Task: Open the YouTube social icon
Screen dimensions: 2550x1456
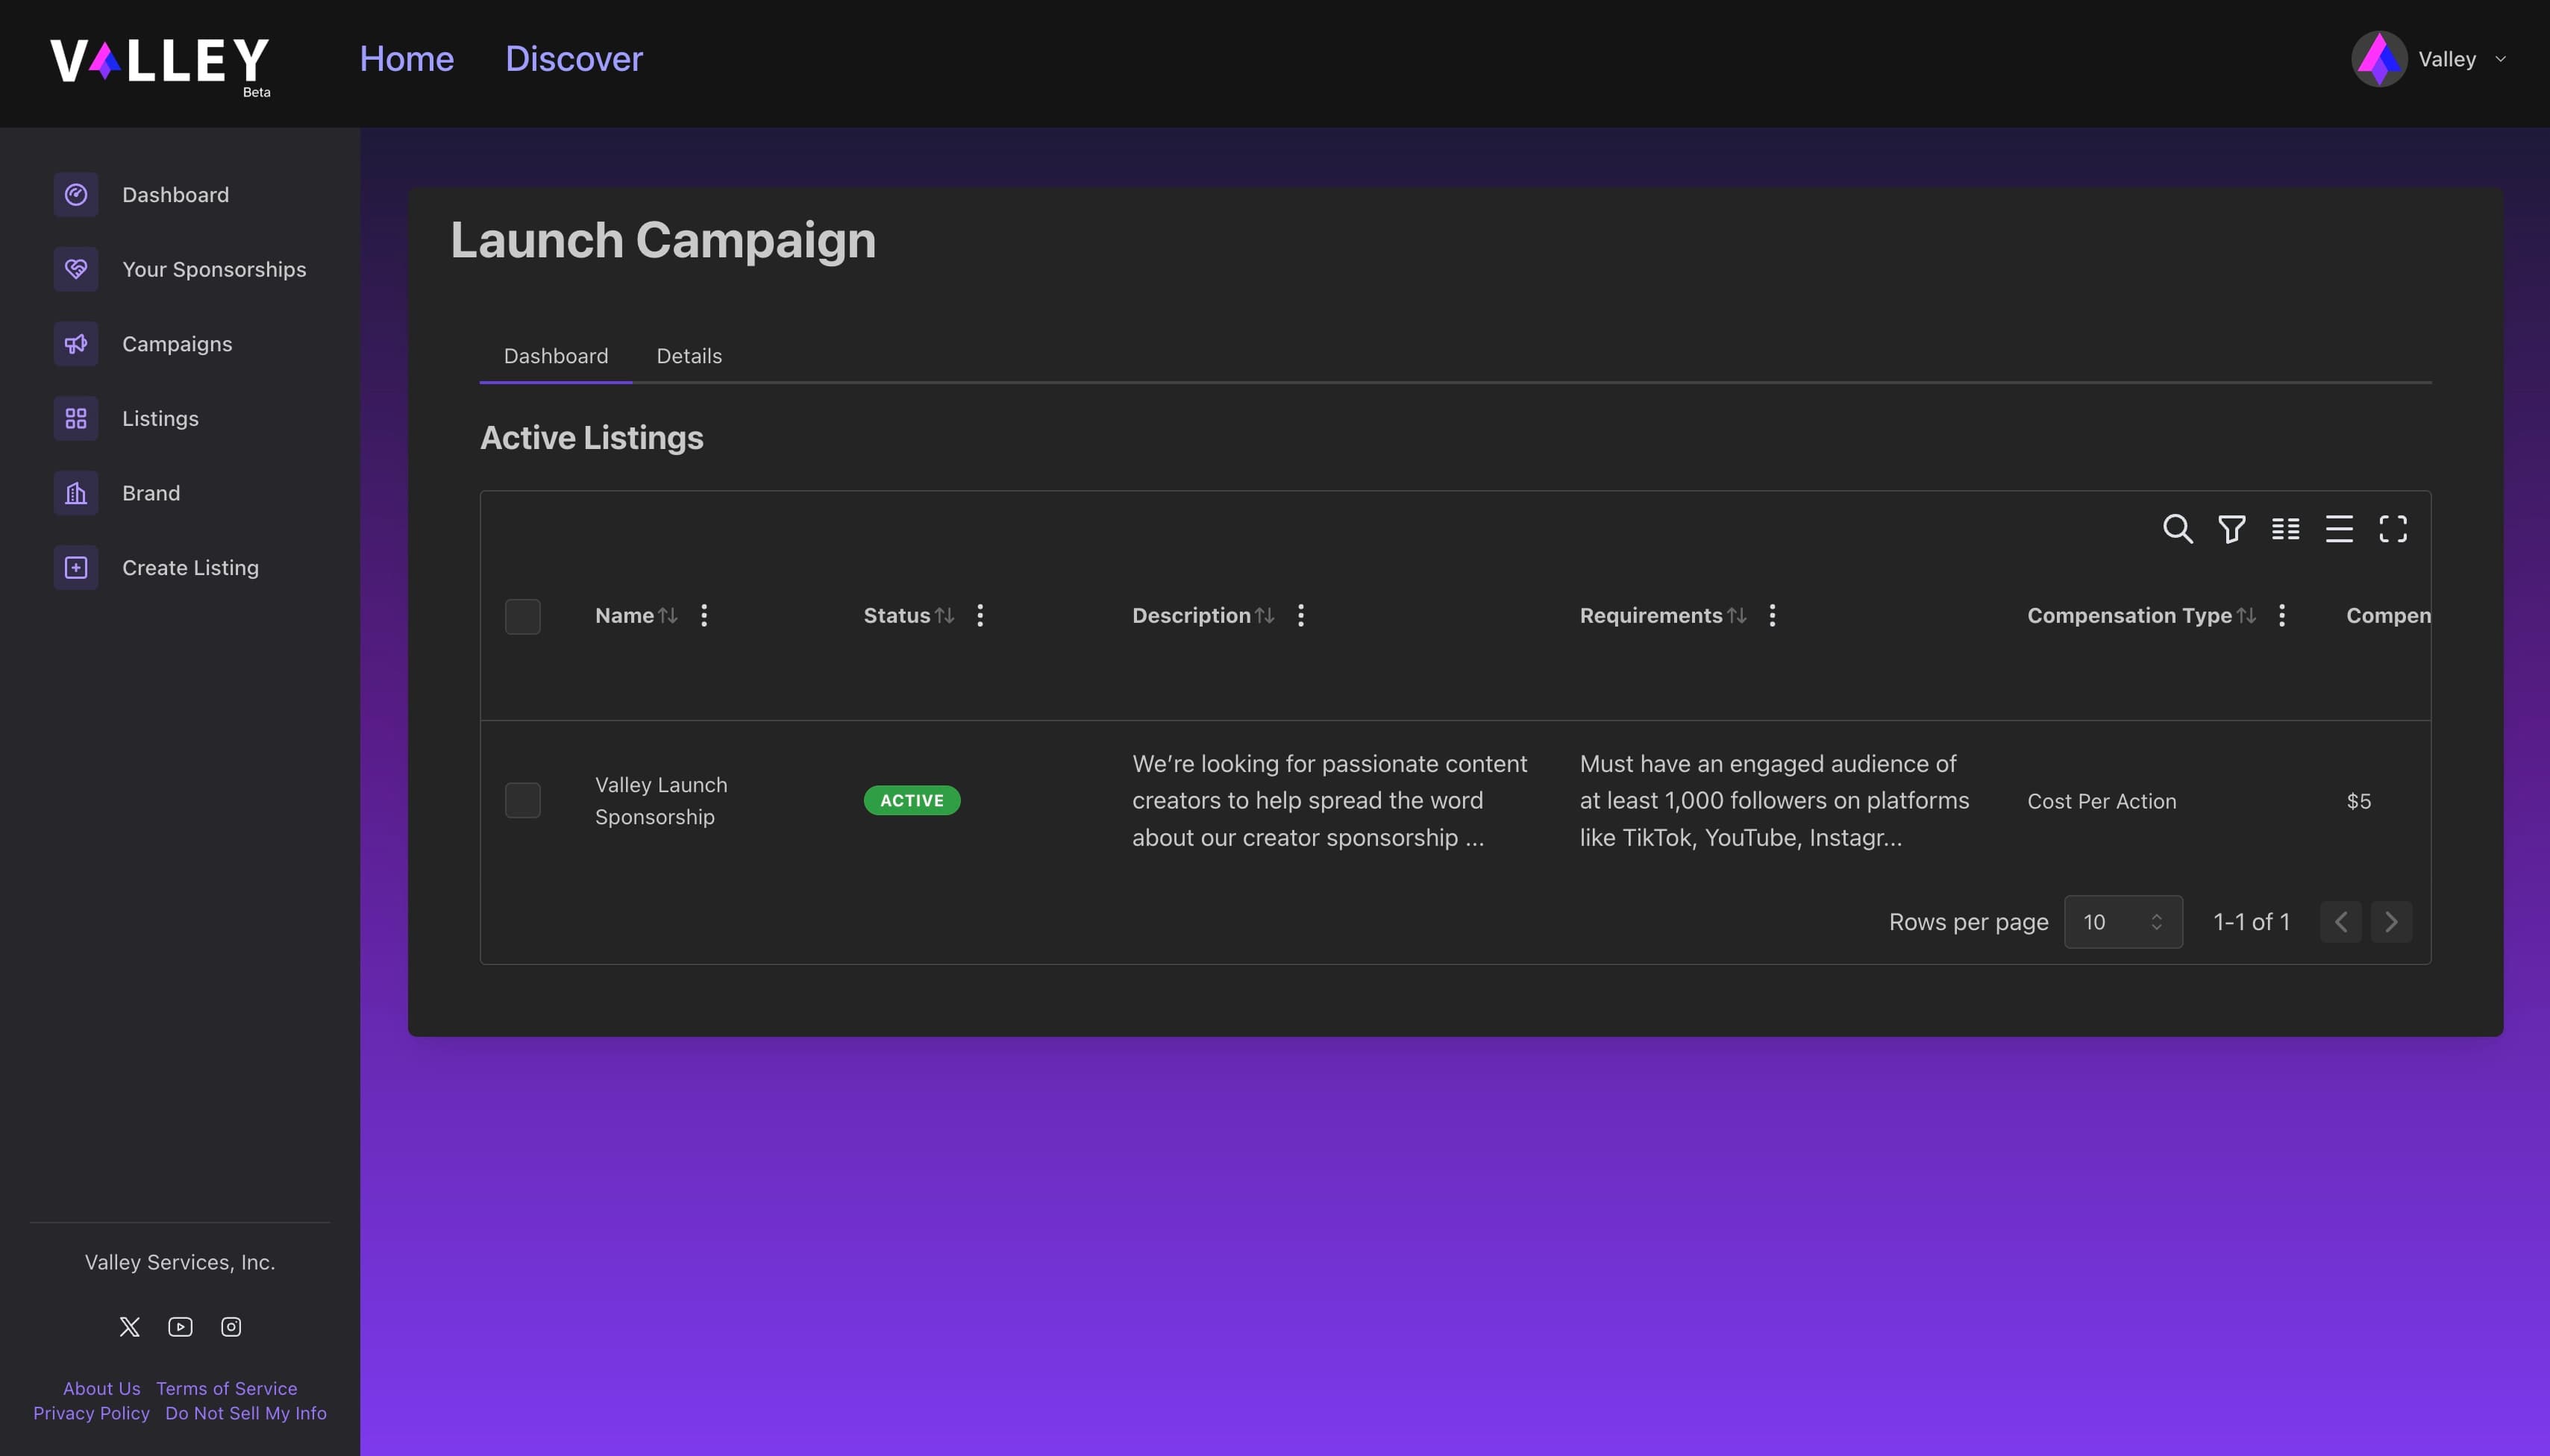Action: coord(180,1327)
